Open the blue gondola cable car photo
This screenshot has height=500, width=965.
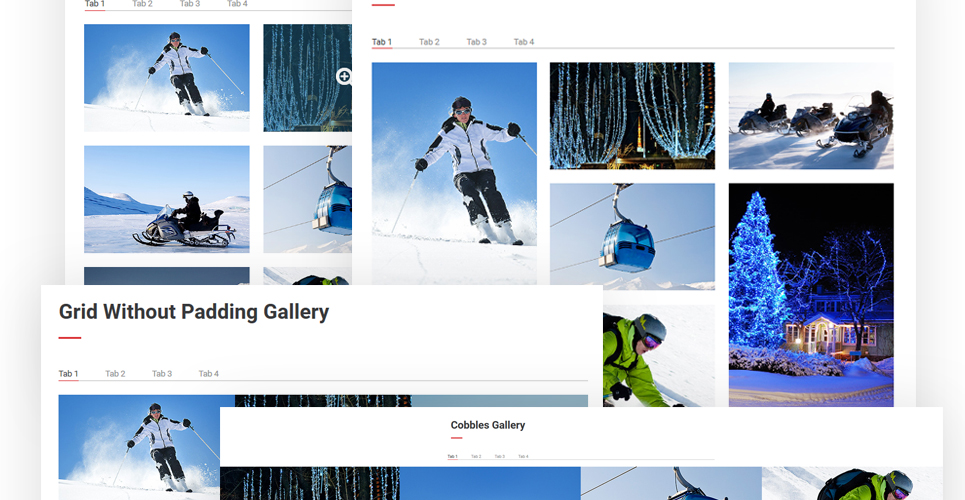632,236
